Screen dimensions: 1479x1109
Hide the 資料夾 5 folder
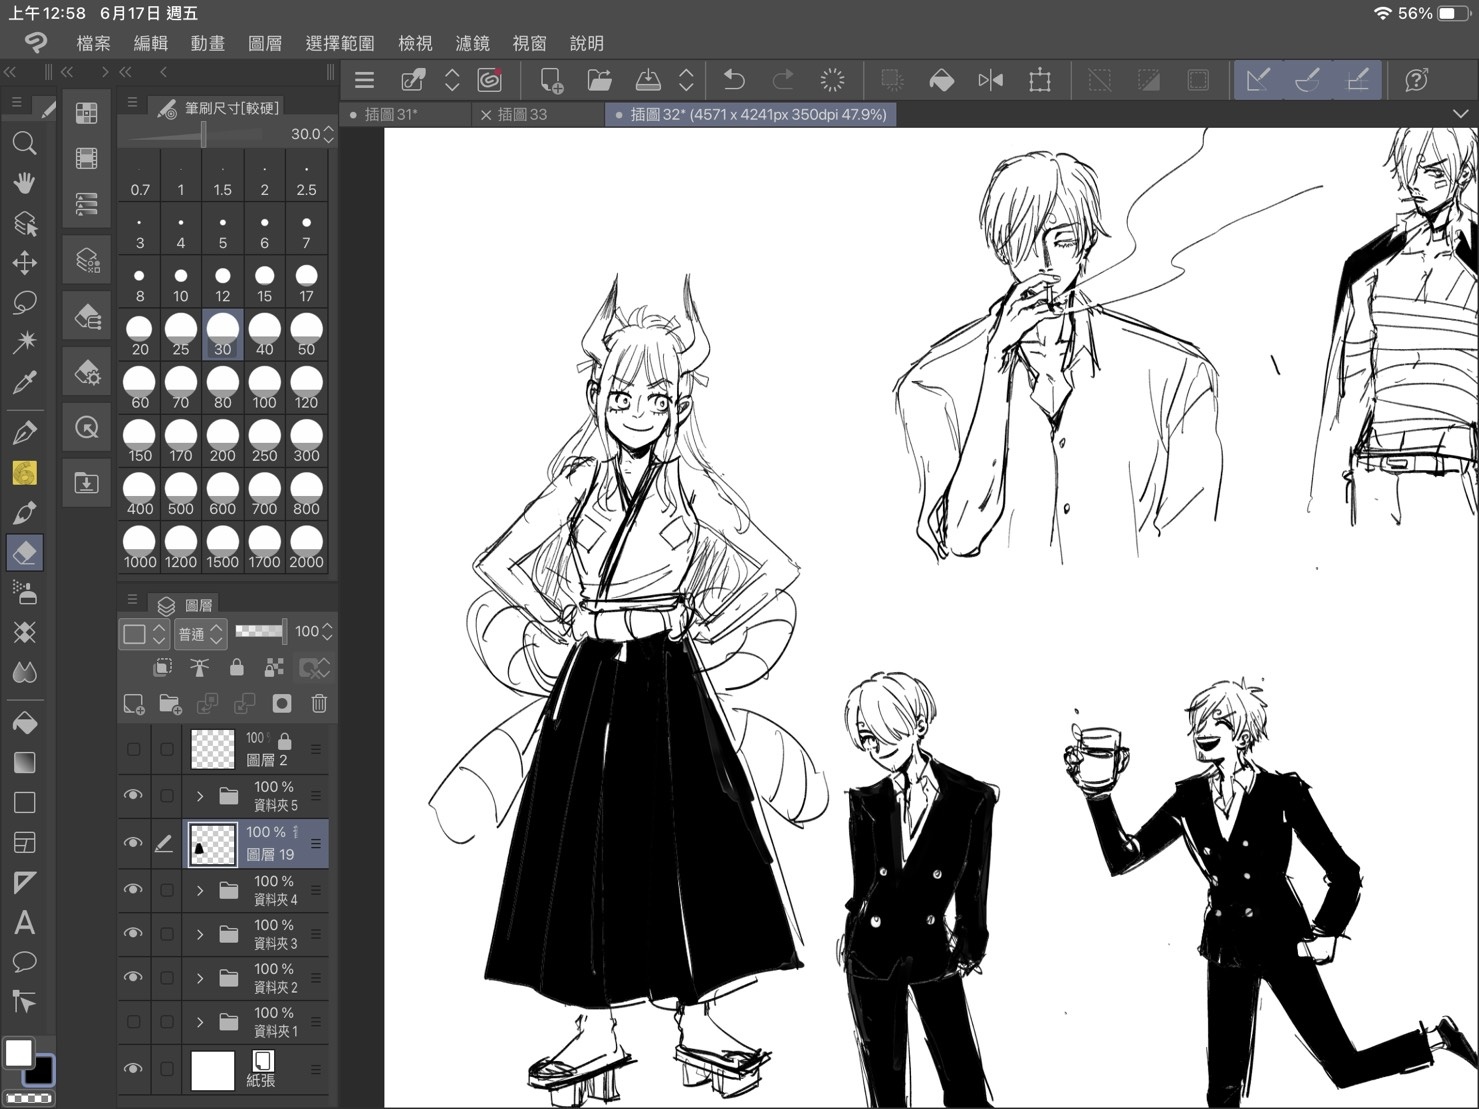pos(133,796)
